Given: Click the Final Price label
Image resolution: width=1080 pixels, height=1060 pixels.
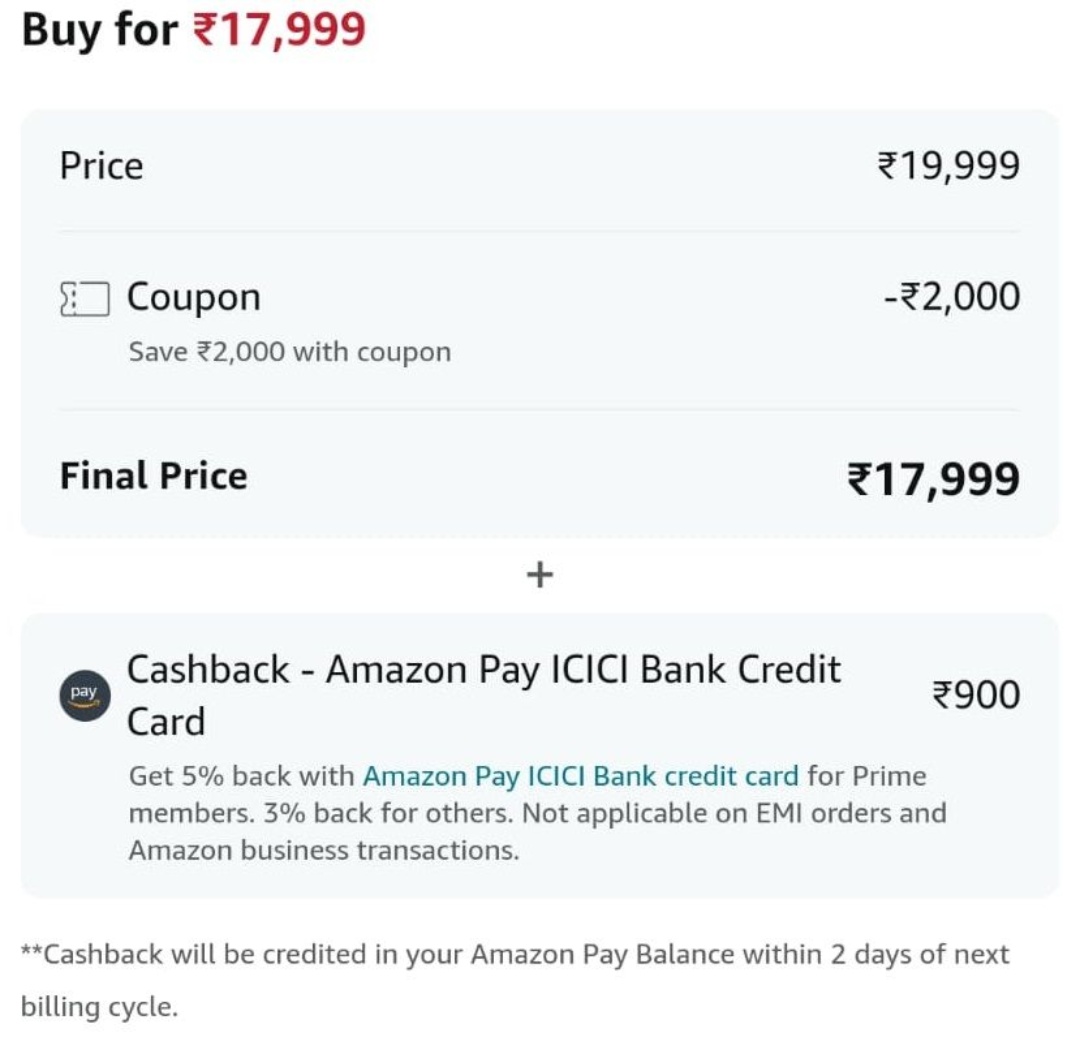Looking at the screenshot, I should 153,476.
